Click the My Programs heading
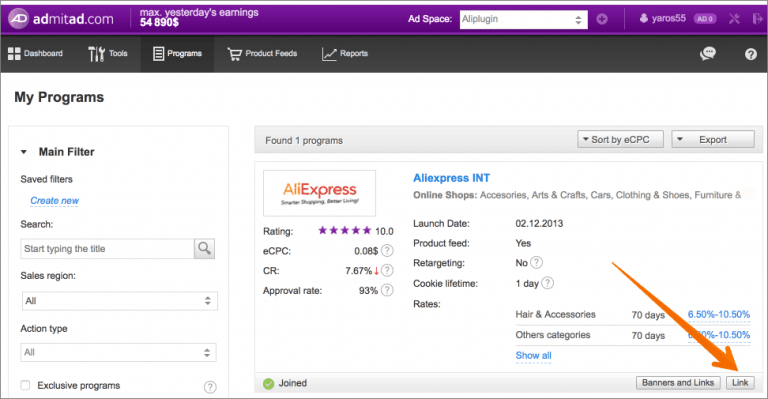 [x=59, y=97]
